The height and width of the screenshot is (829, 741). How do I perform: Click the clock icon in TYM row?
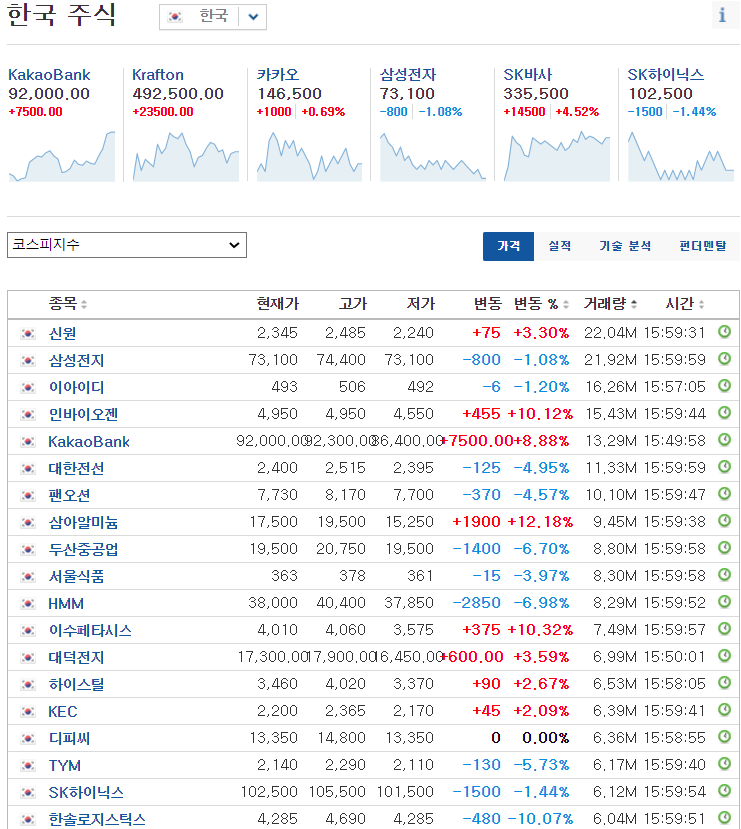pyautogui.click(x=724, y=763)
